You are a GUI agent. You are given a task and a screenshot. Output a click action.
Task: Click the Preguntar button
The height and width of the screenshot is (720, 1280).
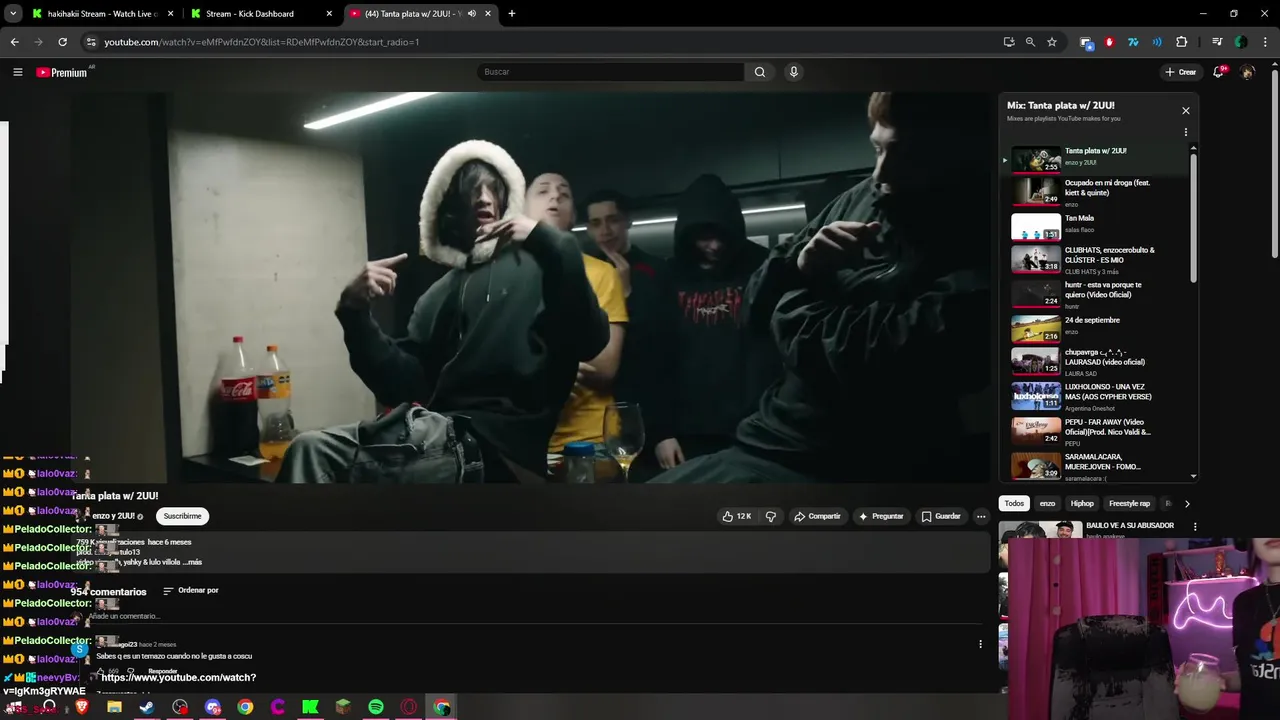(880, 516)
